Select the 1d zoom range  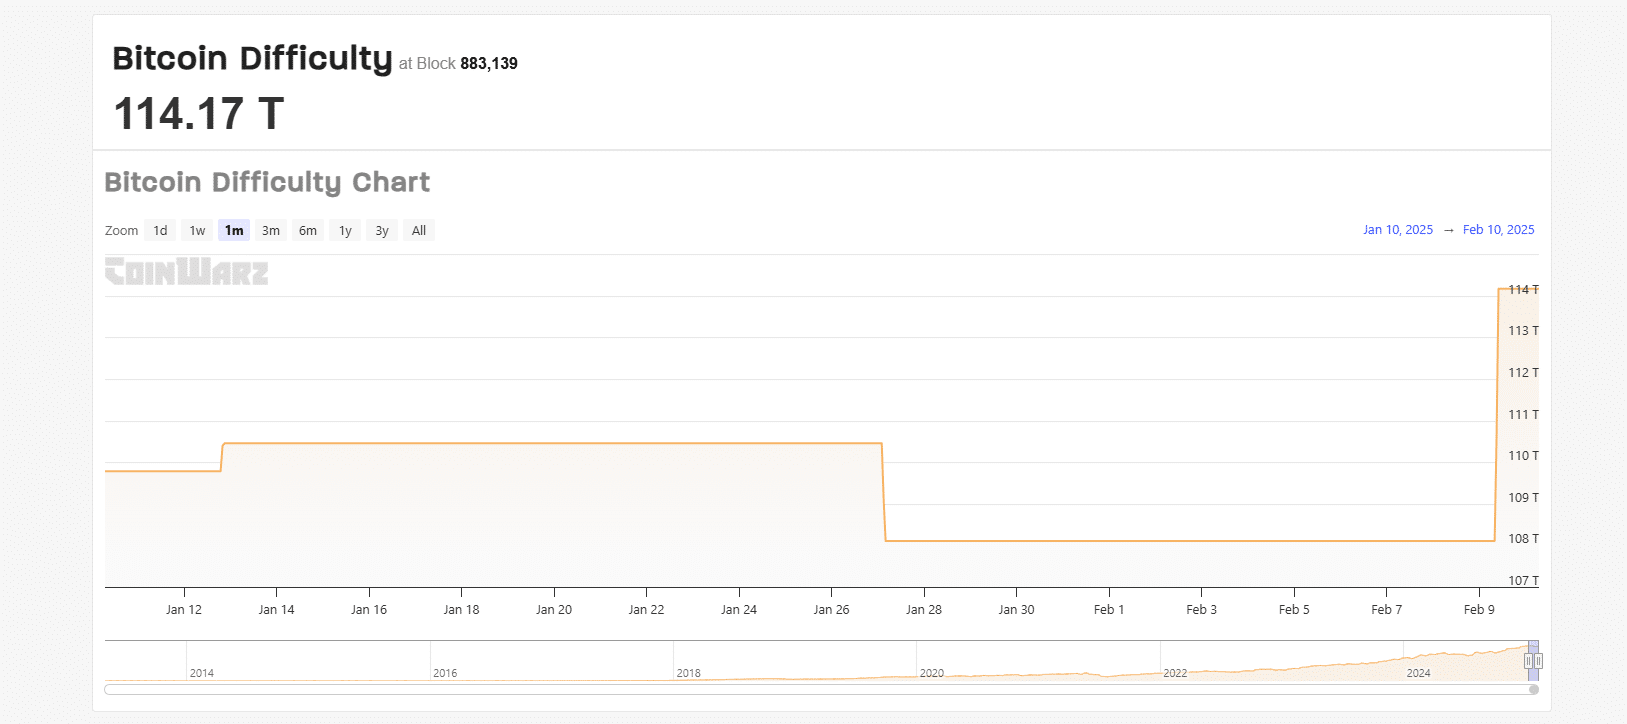[160, 230]
